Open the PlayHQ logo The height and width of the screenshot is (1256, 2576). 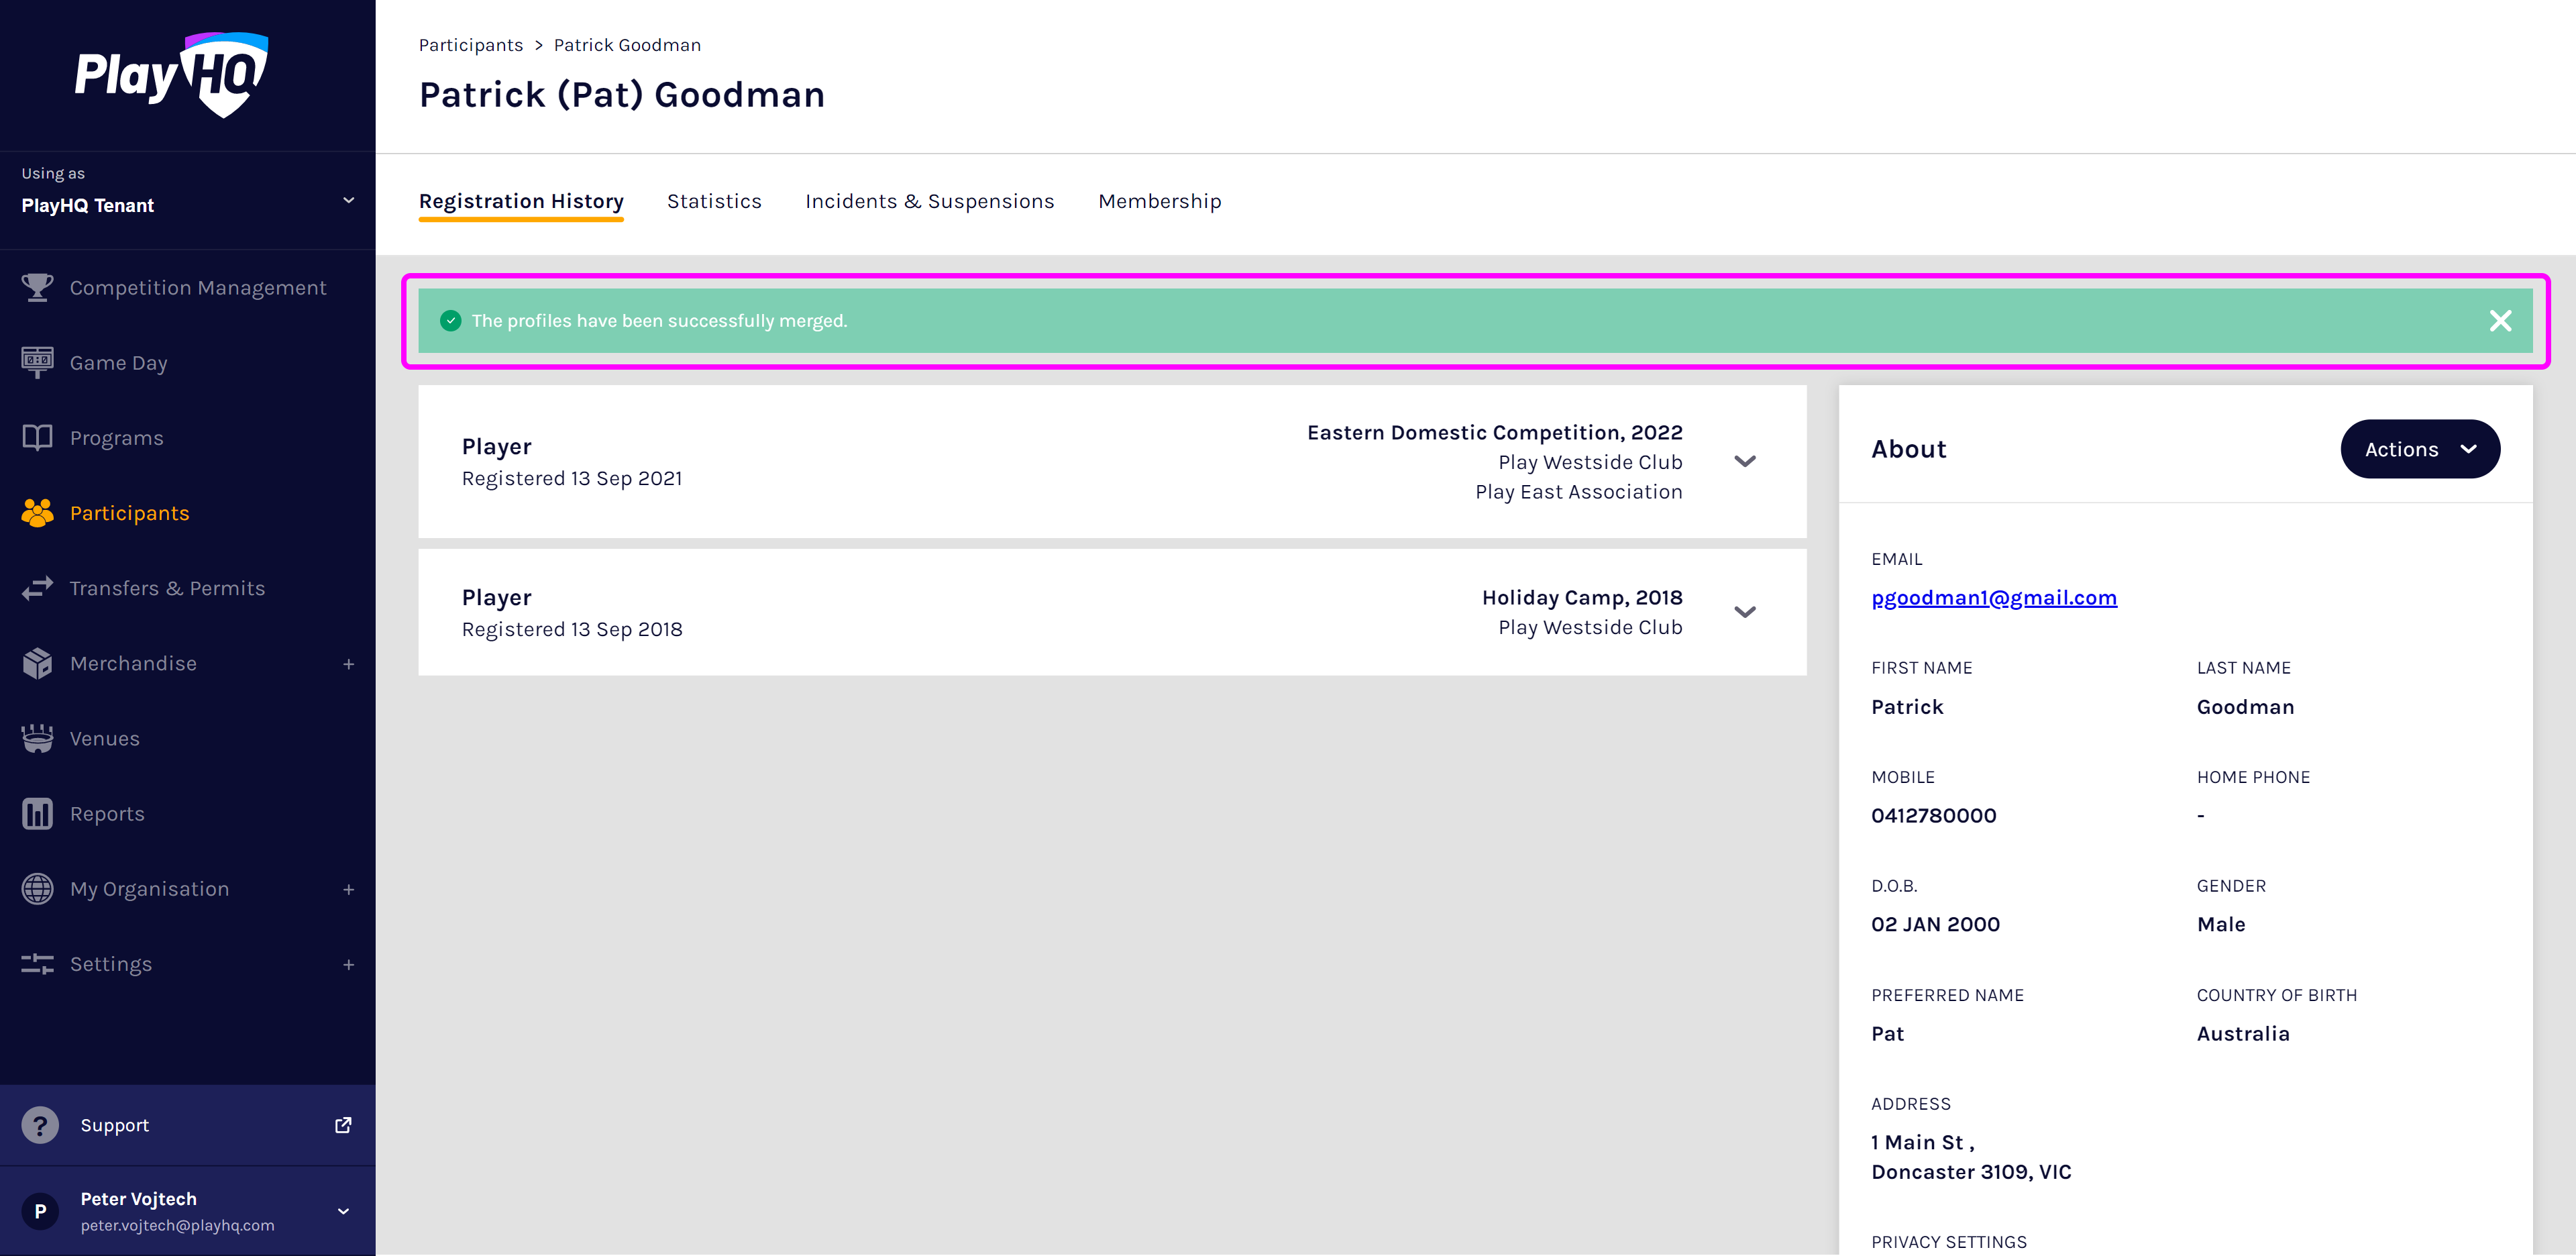[x=172, y=74]
